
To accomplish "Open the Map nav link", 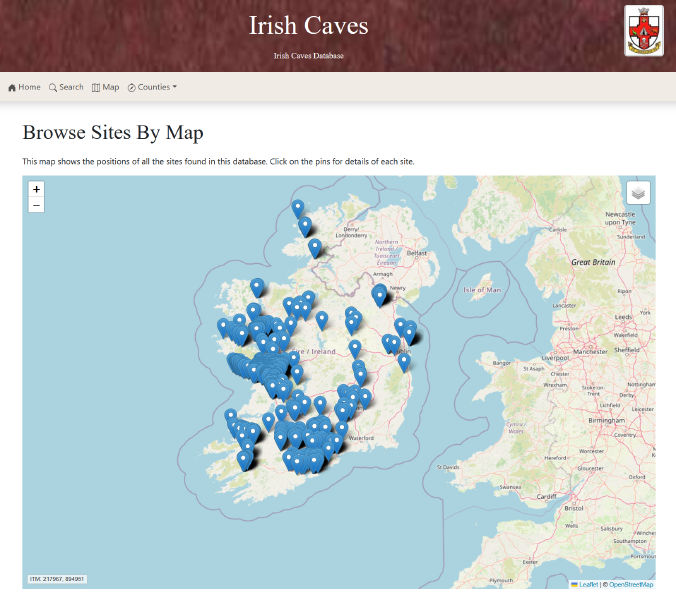I will point(105,87).
